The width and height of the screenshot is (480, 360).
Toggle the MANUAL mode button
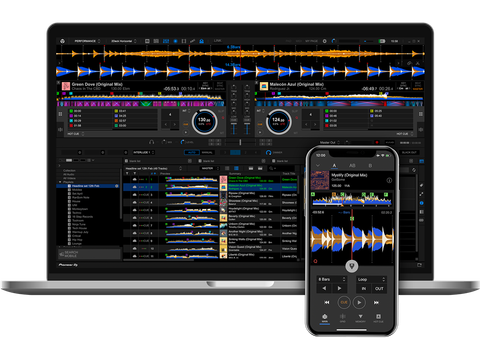[207, 152]
